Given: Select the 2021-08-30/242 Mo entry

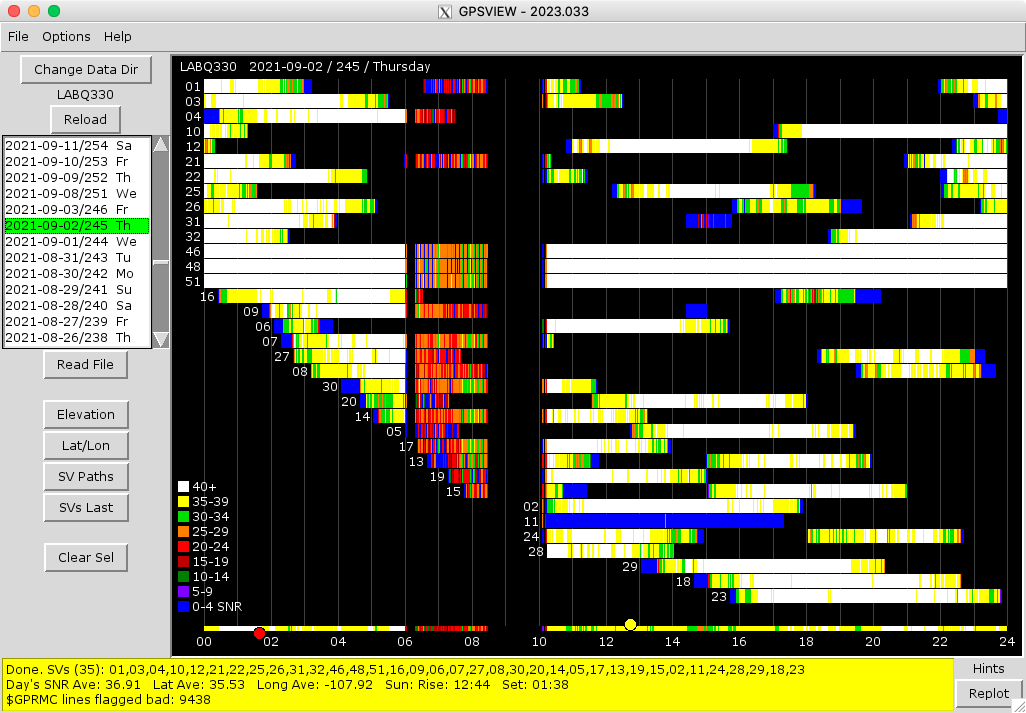Looking at the screenshot, I should [x=76, y=274].
